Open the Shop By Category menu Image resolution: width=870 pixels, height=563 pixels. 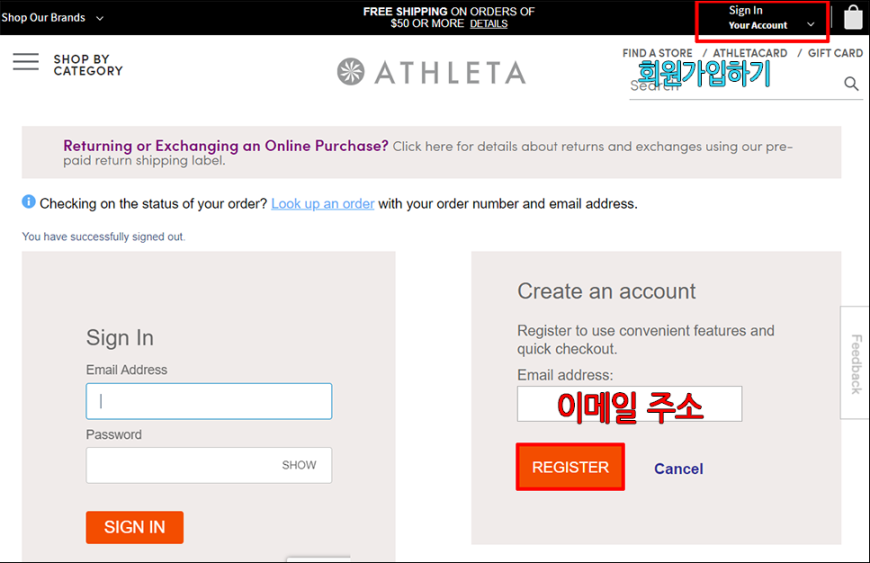point(88,65)
